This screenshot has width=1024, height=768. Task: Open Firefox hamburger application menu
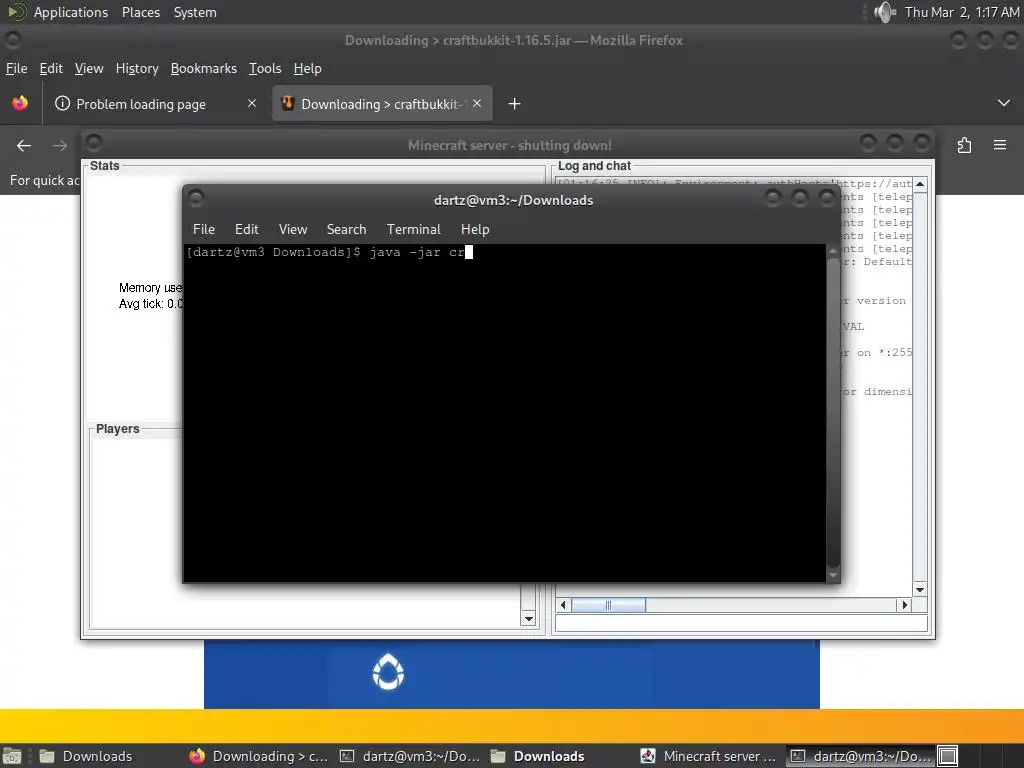coord(1000,146)
